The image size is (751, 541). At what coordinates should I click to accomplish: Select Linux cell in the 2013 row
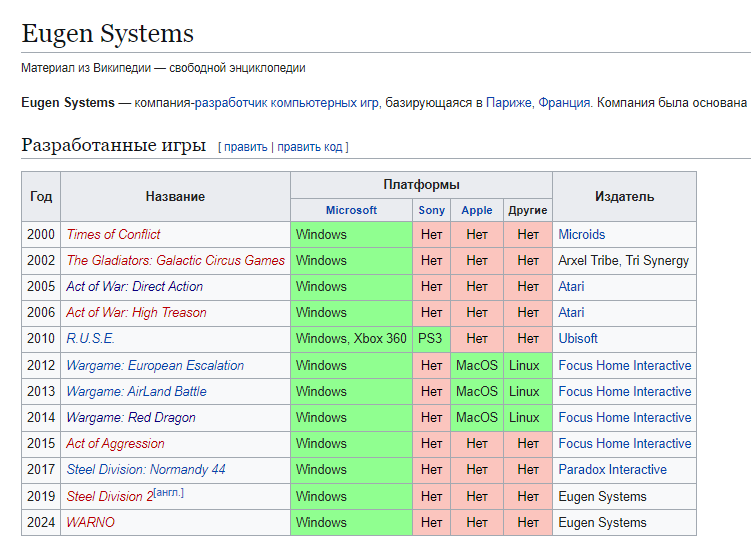[x=528, y=391]
